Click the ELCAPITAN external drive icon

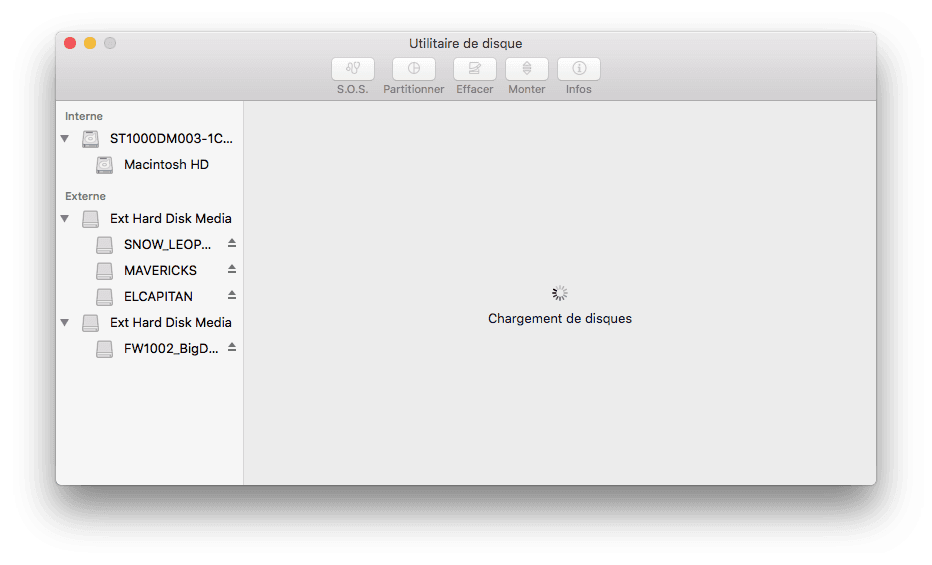(x=105, y=297)
